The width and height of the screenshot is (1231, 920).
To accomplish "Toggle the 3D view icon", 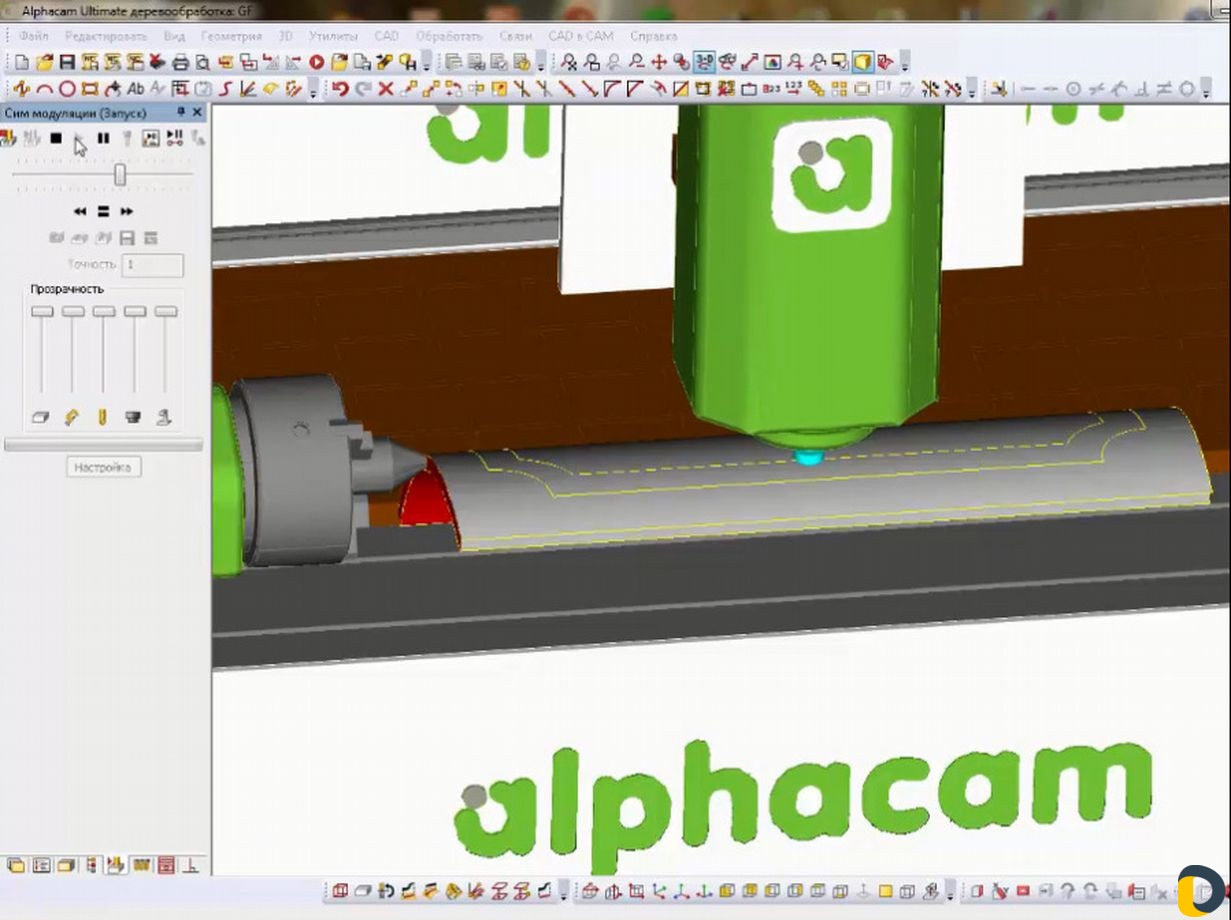I will pyautogui.click(x=704, y=62).
